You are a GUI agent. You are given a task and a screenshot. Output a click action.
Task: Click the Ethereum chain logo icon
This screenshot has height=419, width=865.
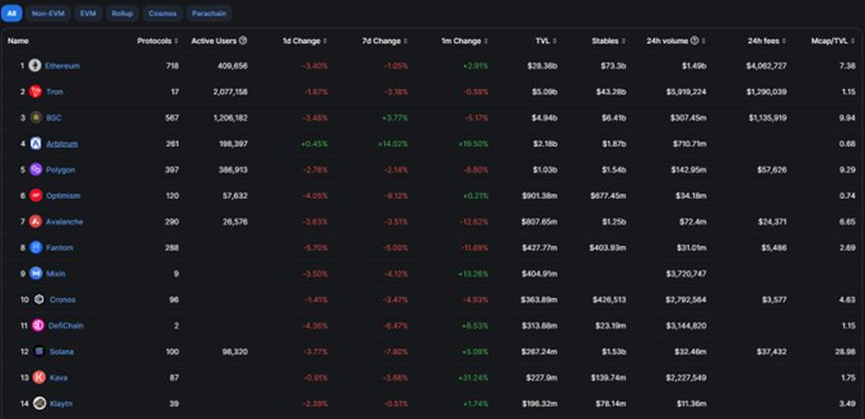coord(36,66)
